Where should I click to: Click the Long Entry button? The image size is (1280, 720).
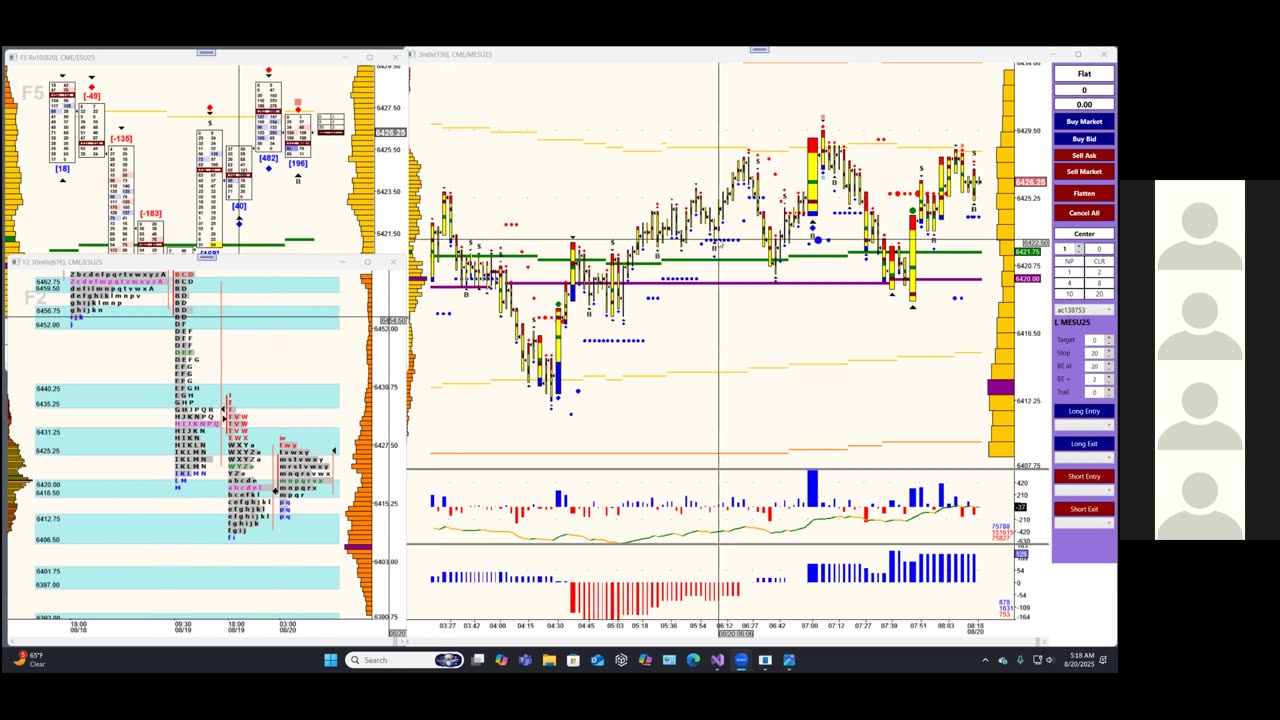[x=1084, y=411]
